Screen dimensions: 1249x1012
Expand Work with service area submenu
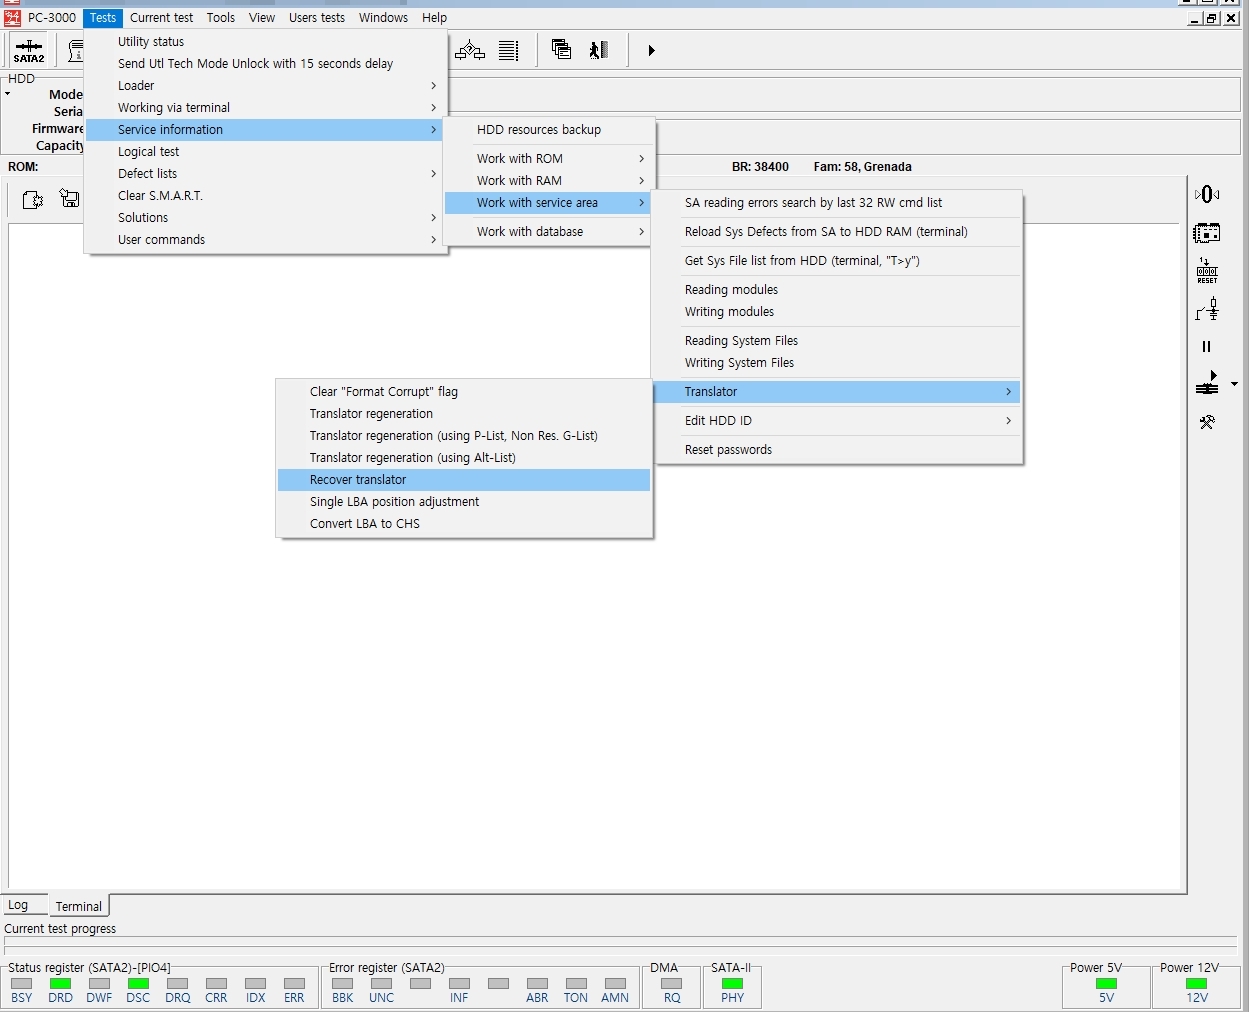coord(549,203)
